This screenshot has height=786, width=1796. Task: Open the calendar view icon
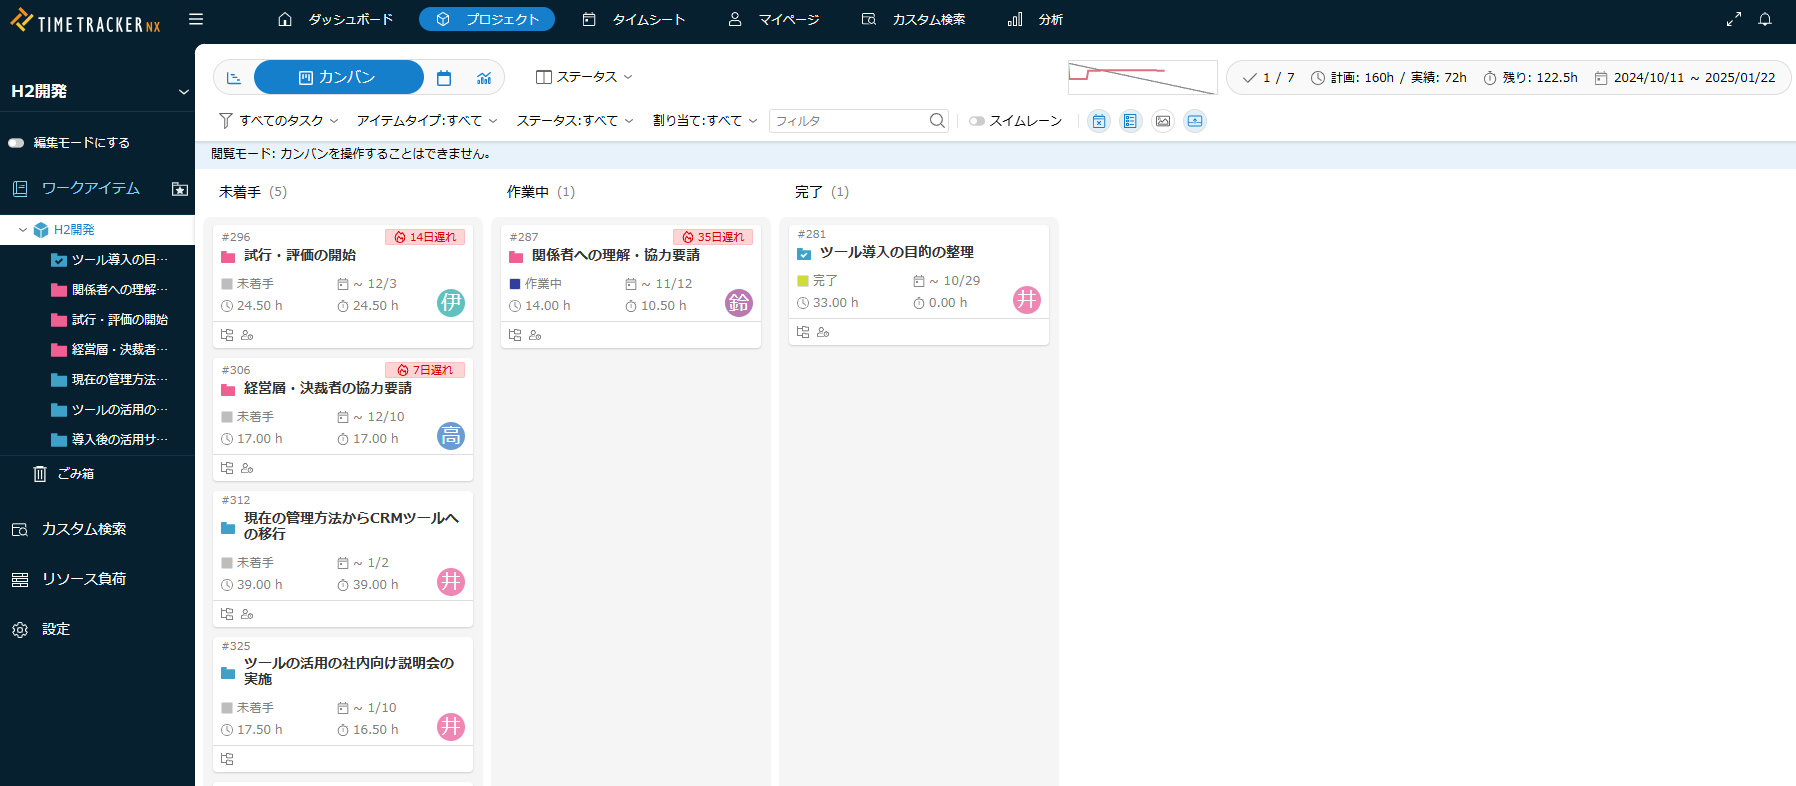coord(444,78)
